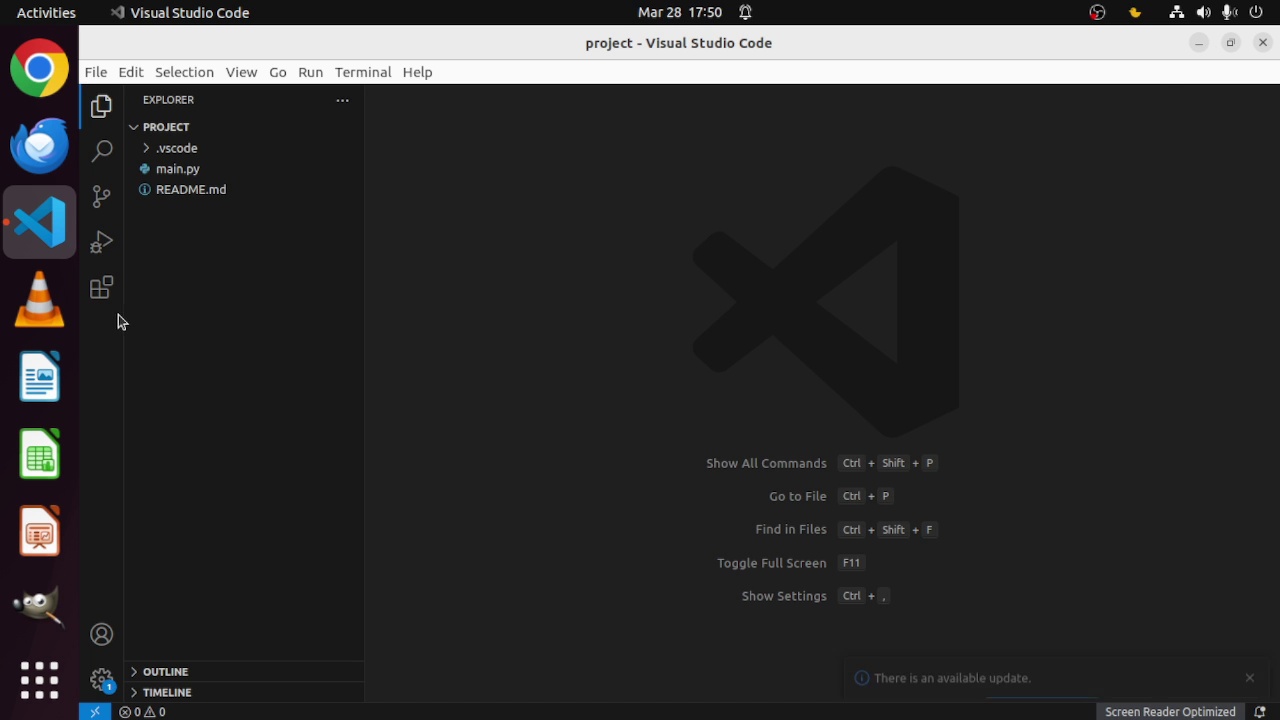The image size is (1280, 720).
Task: Click the remote window status bar icon
Action: tap(95, 712)
